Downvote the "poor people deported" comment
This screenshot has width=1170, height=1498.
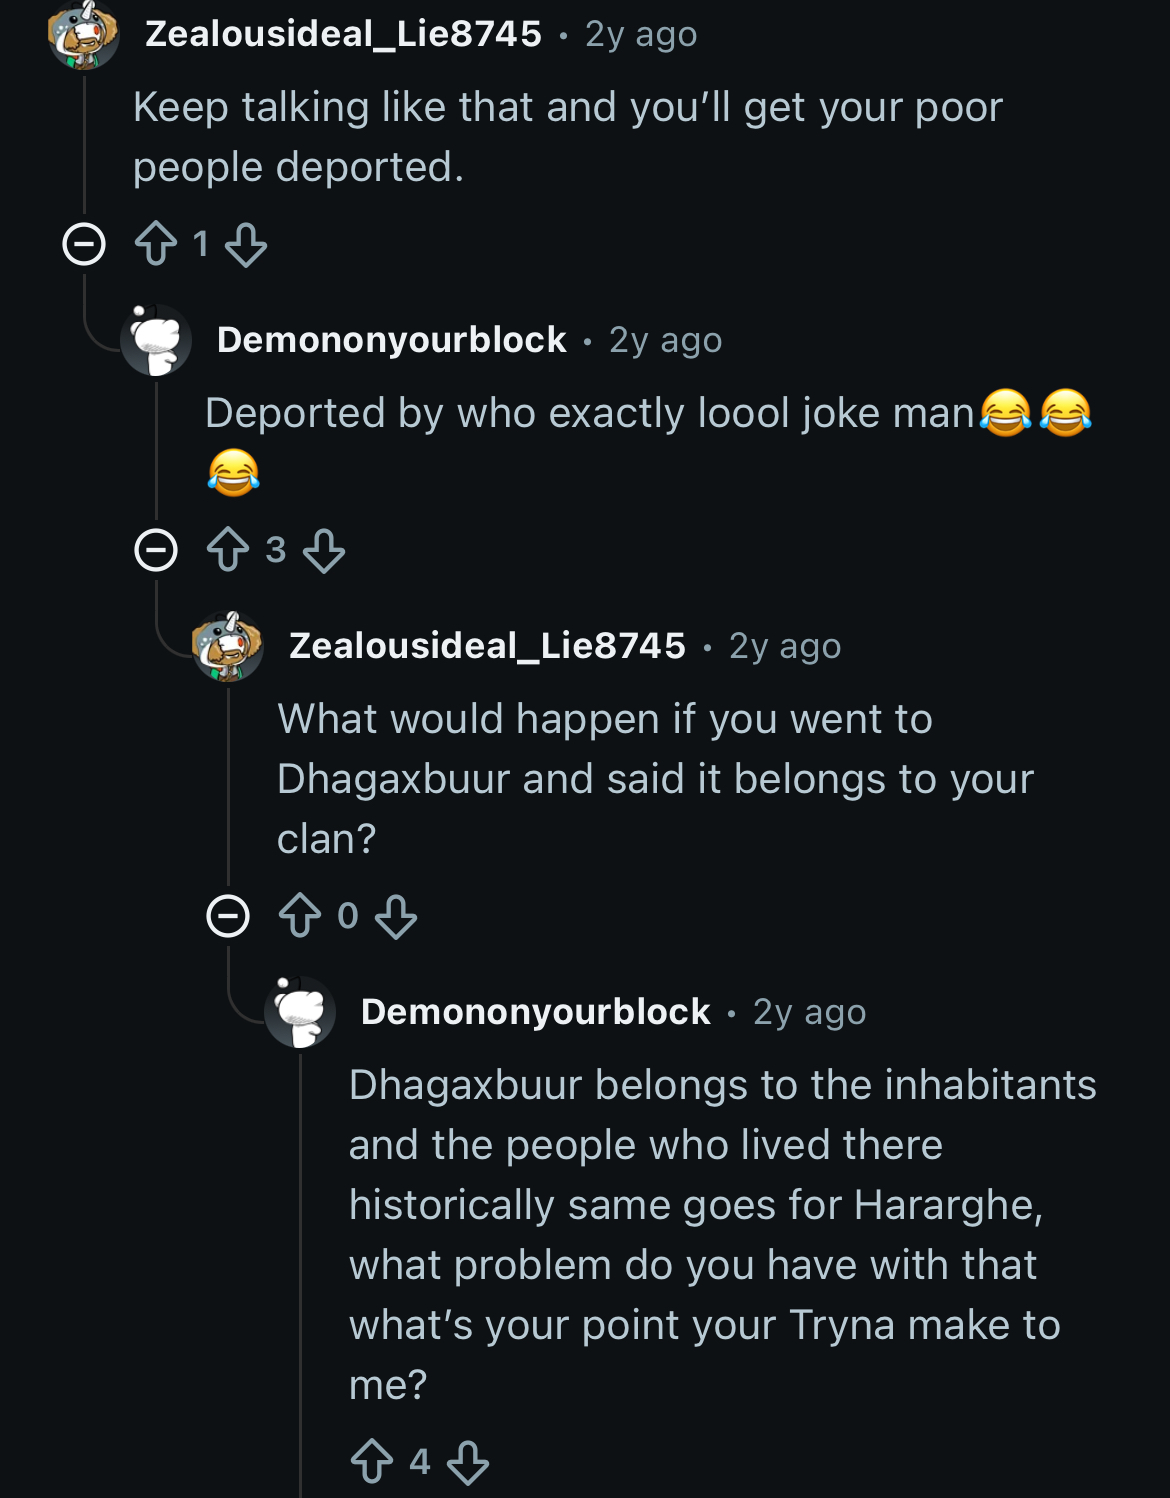click(x=245, y=244)
